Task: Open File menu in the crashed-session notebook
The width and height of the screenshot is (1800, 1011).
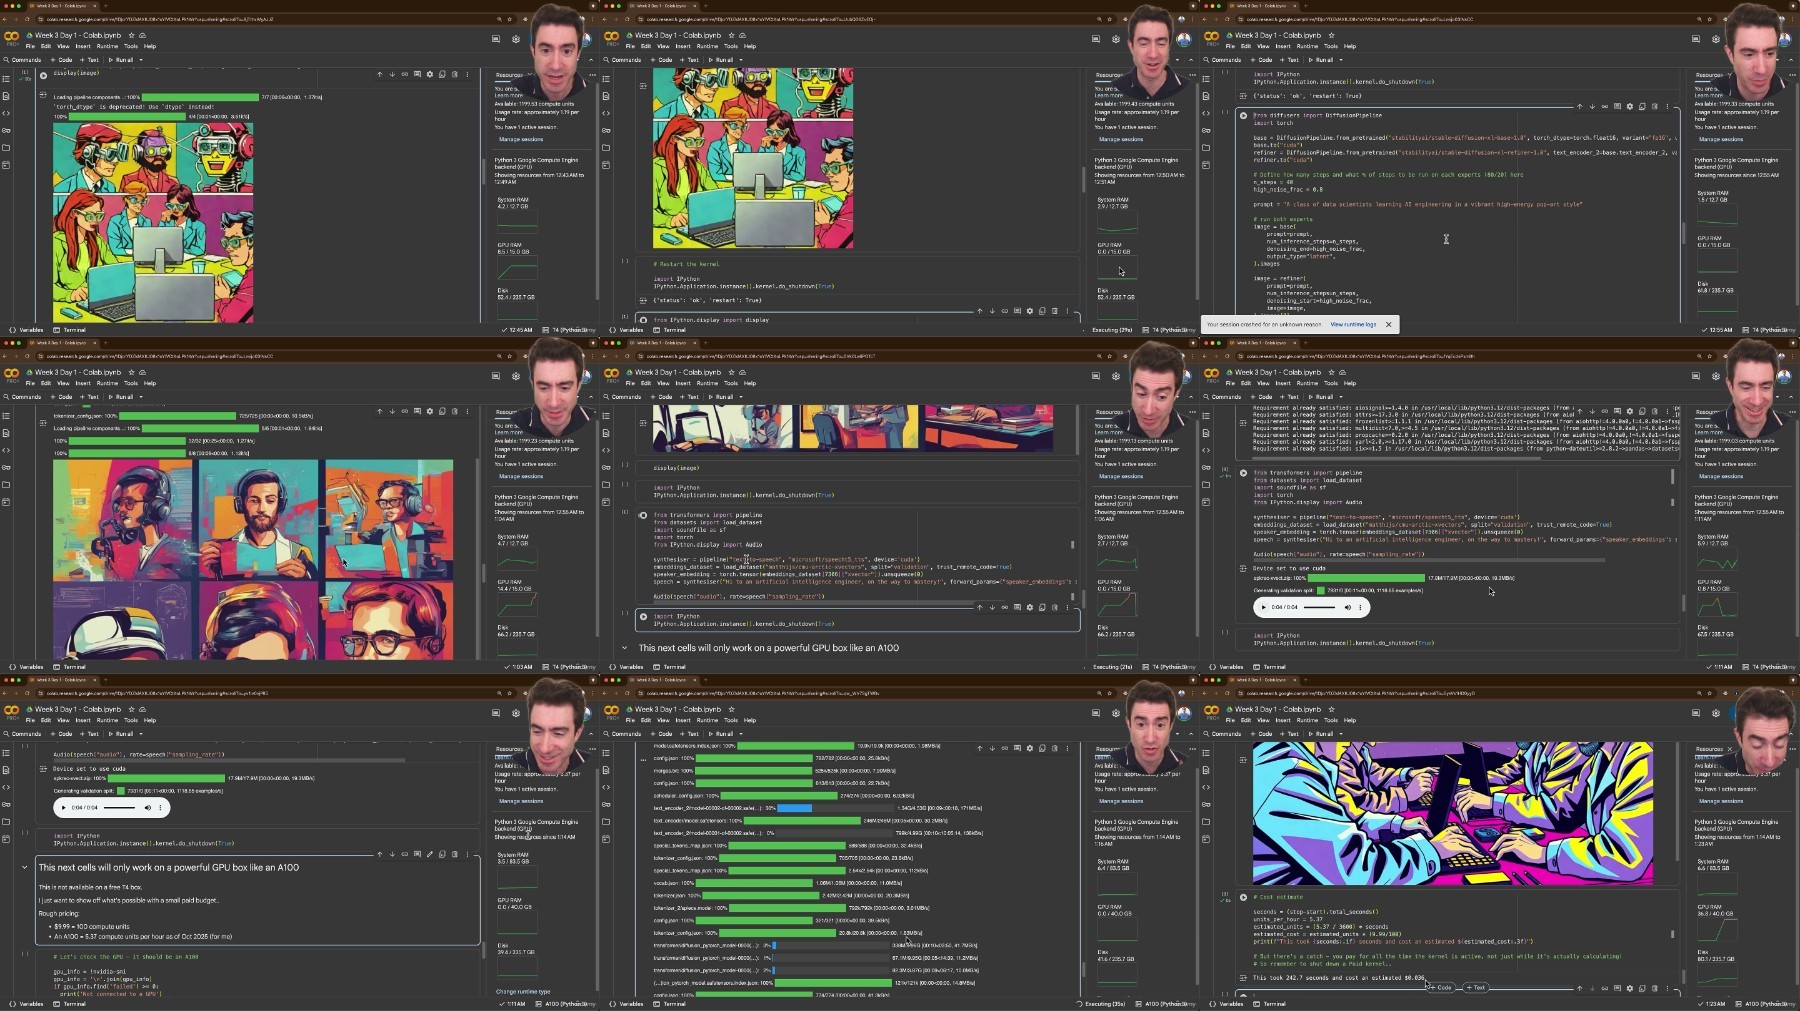Action: click(x=1230, y=46)
